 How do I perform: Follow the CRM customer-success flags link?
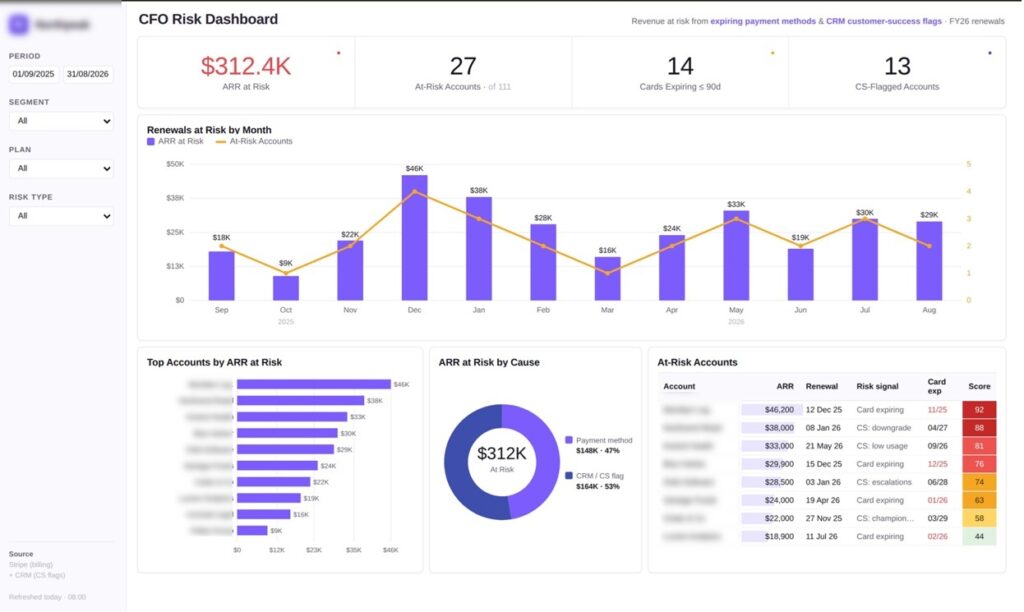pos(884,21)
